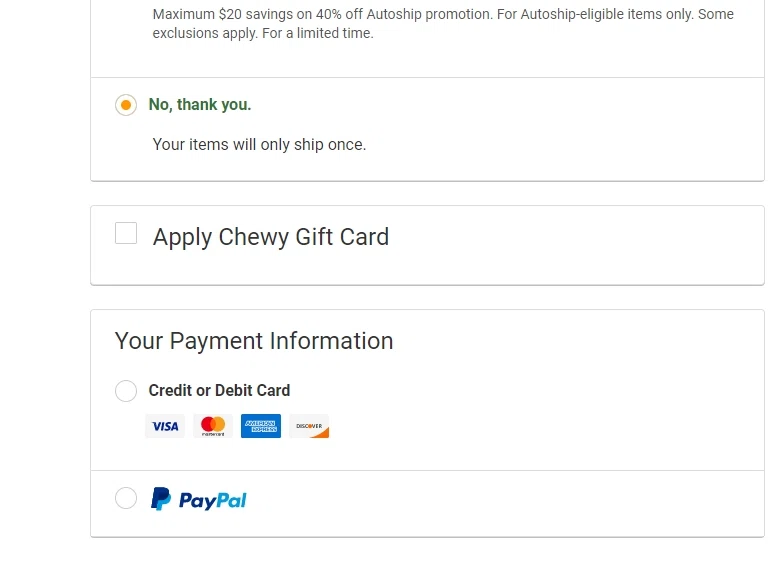Click the "Credit or Debit Card" label

click(x=219, y=391)
